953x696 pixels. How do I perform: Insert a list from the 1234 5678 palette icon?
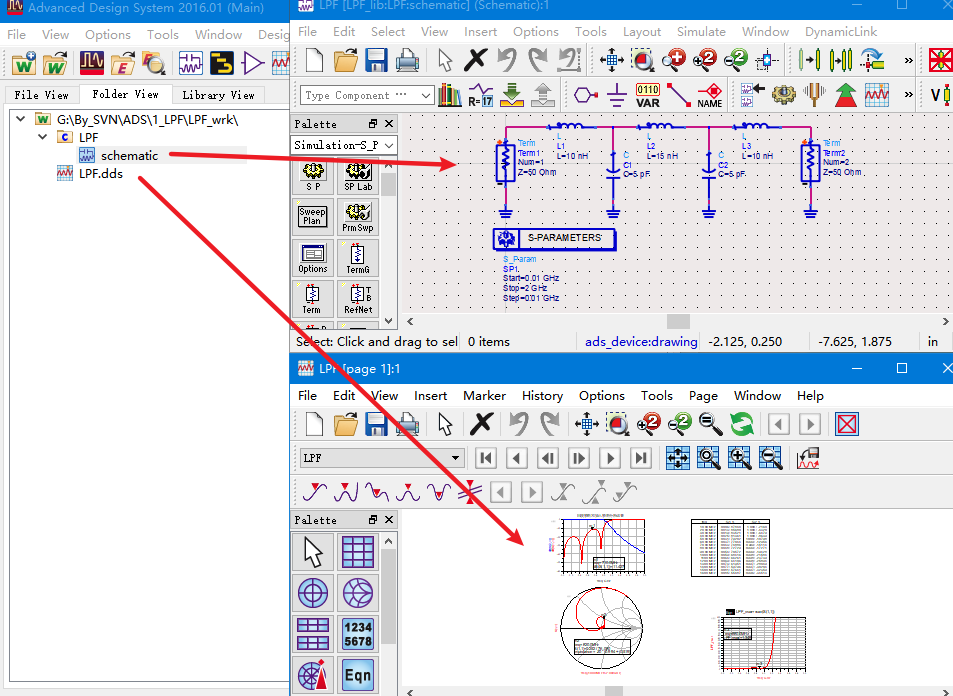(358, 634)
